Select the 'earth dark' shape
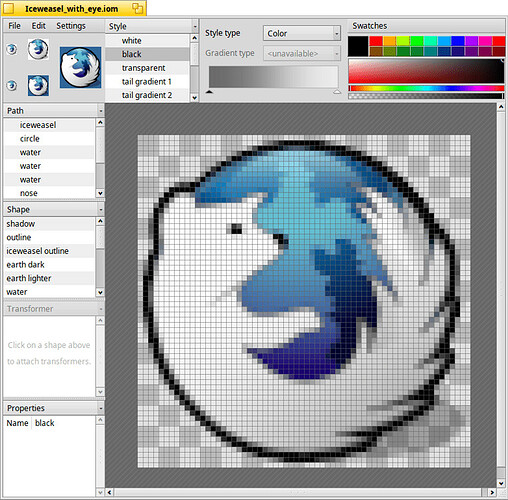The height and width of the screenshot is (500, 508). click(49, 265)
